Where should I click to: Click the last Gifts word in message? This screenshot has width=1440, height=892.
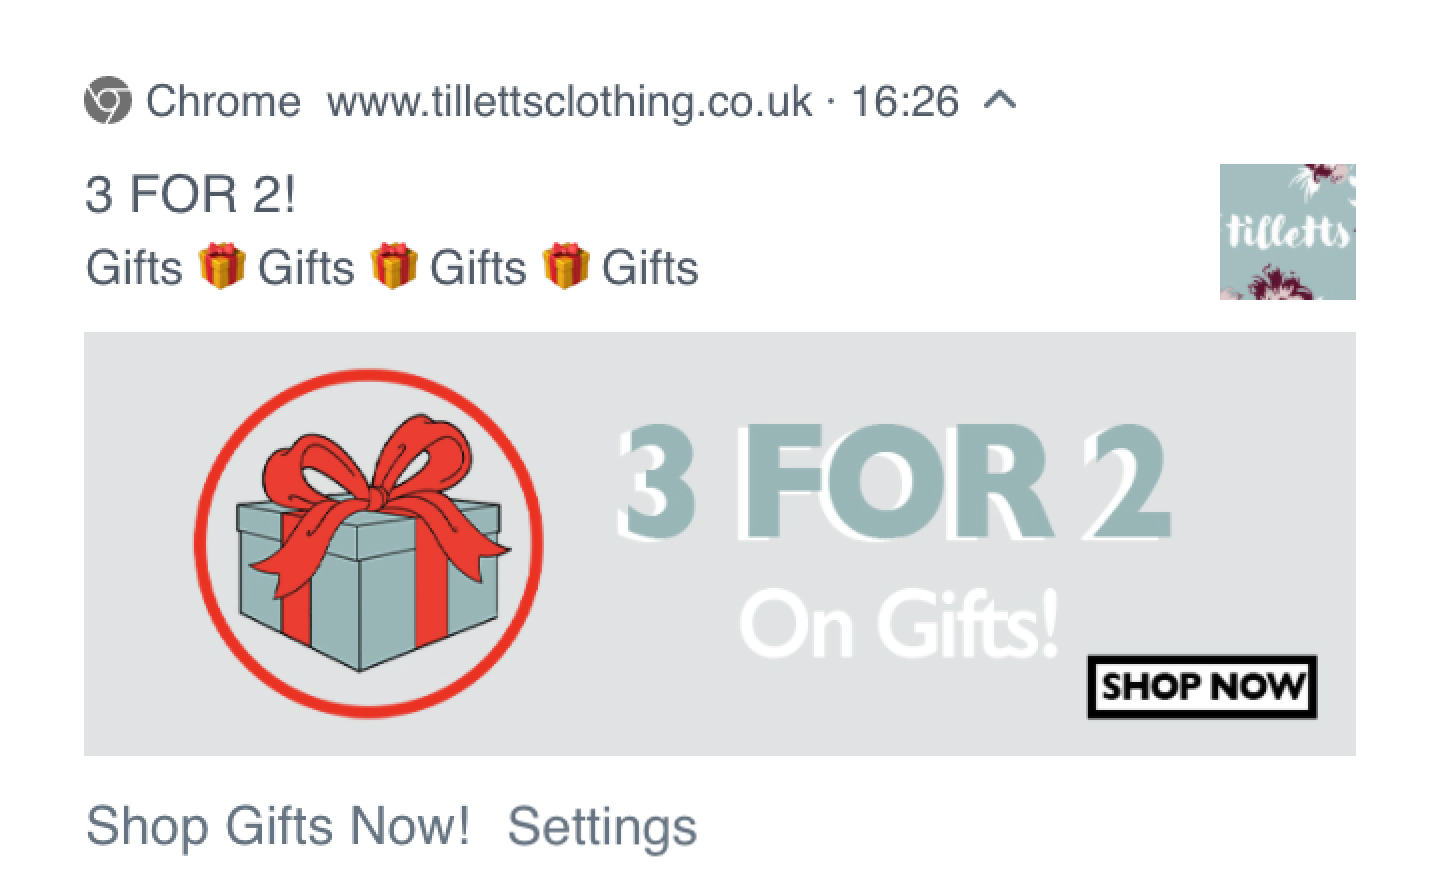coord(650,268)
